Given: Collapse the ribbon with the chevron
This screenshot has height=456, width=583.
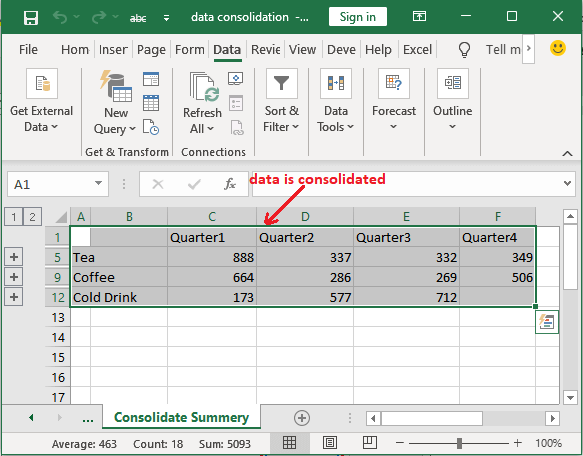Looking at the screenshot, I should [x=567, y=153].
